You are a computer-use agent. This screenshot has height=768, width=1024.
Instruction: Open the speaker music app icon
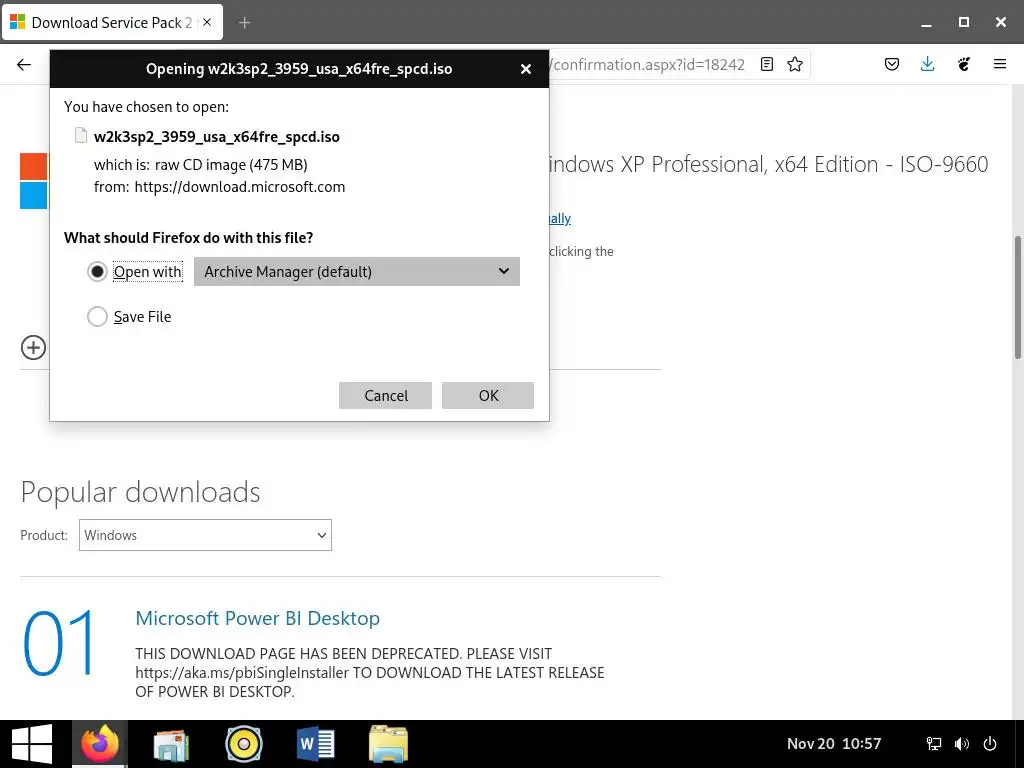[244, 744]
